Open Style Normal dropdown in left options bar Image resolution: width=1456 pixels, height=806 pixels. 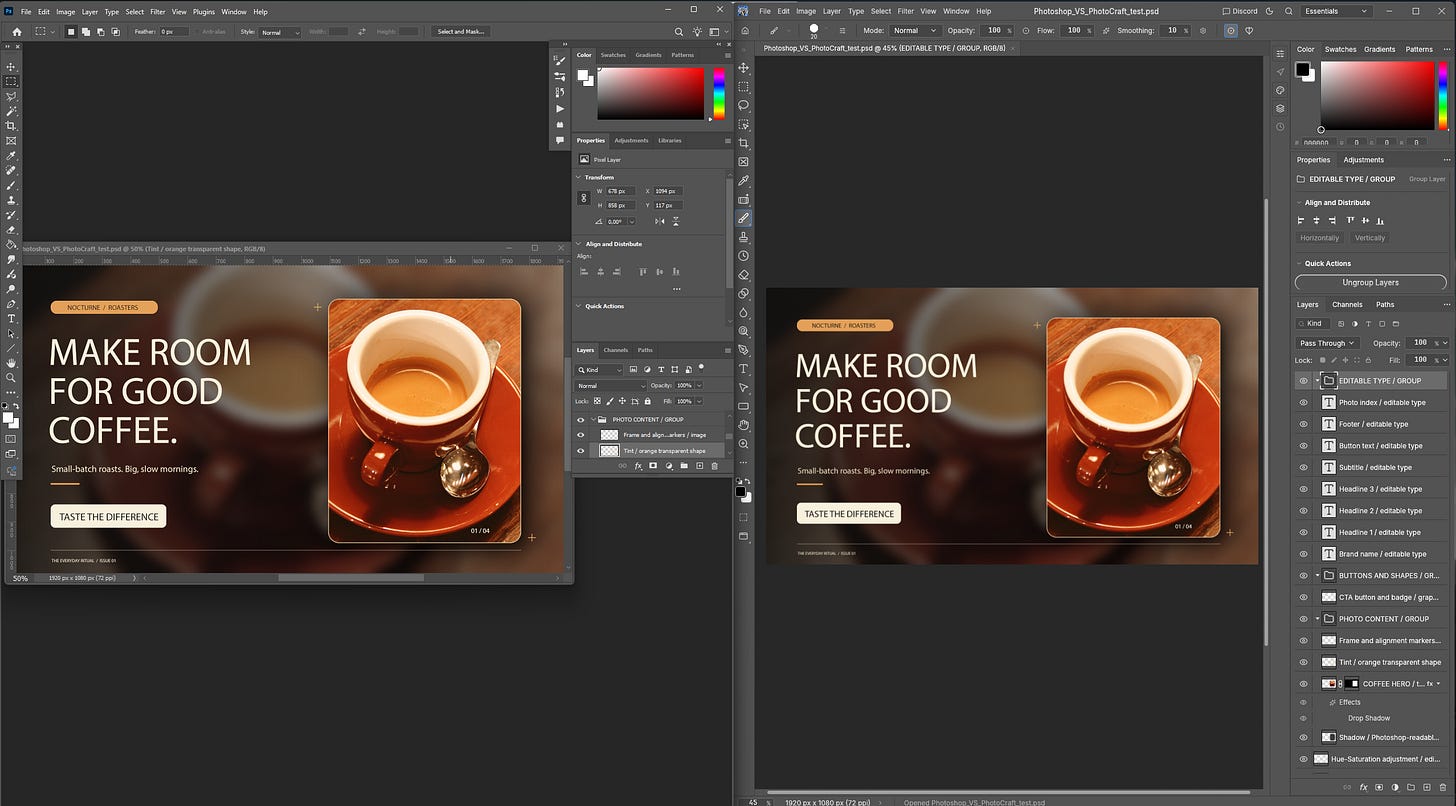280,32
